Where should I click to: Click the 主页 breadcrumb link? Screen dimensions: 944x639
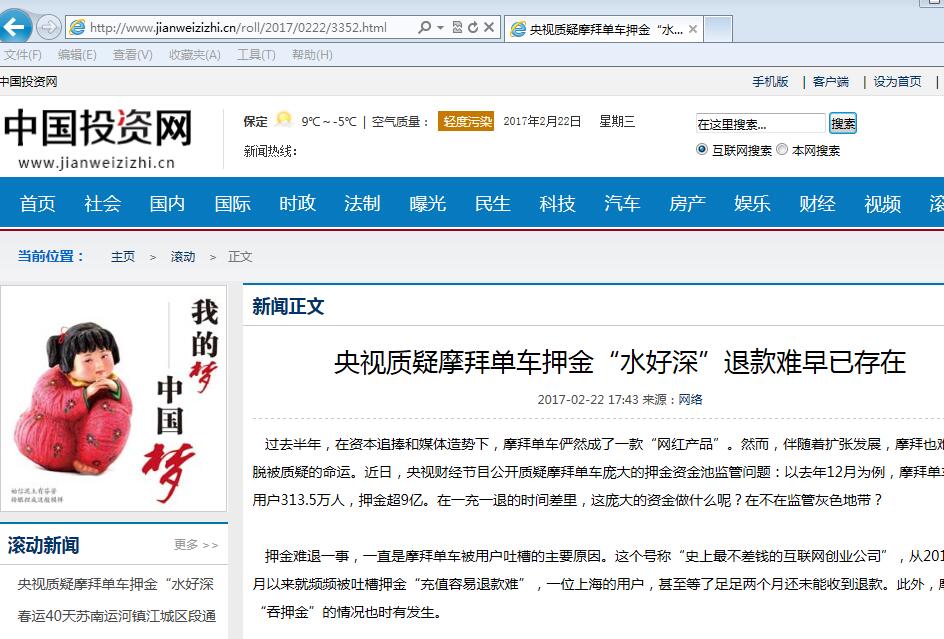(x=123, y=257)
